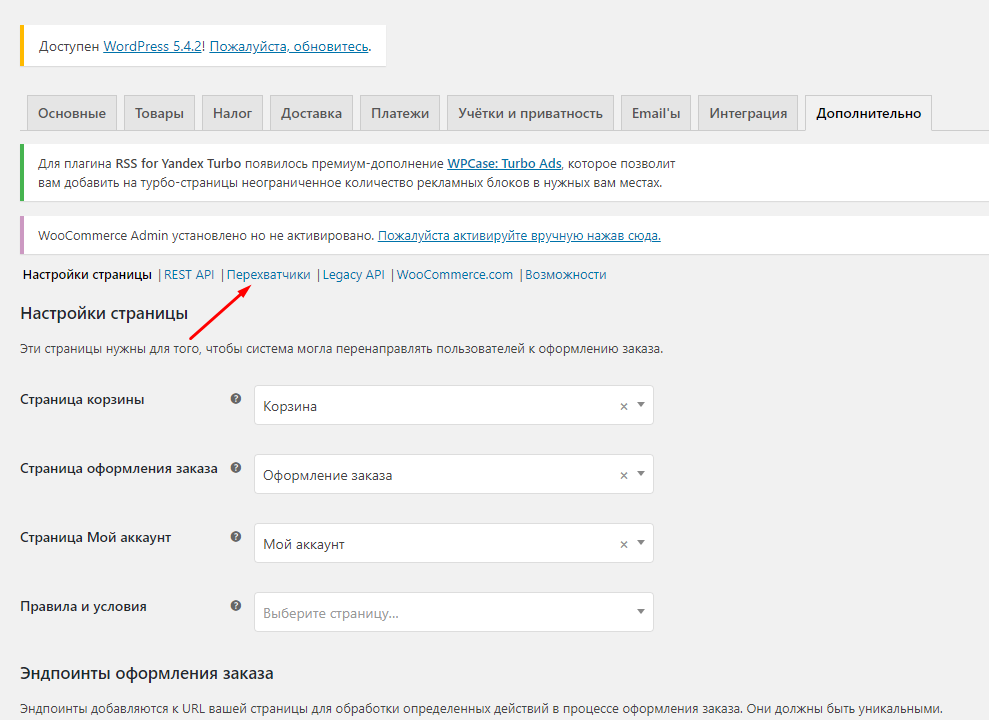The width and height of the screenshot is (989, 720).
Task: Clear the Корзина selection with the × icon
Action: (624, 406)
